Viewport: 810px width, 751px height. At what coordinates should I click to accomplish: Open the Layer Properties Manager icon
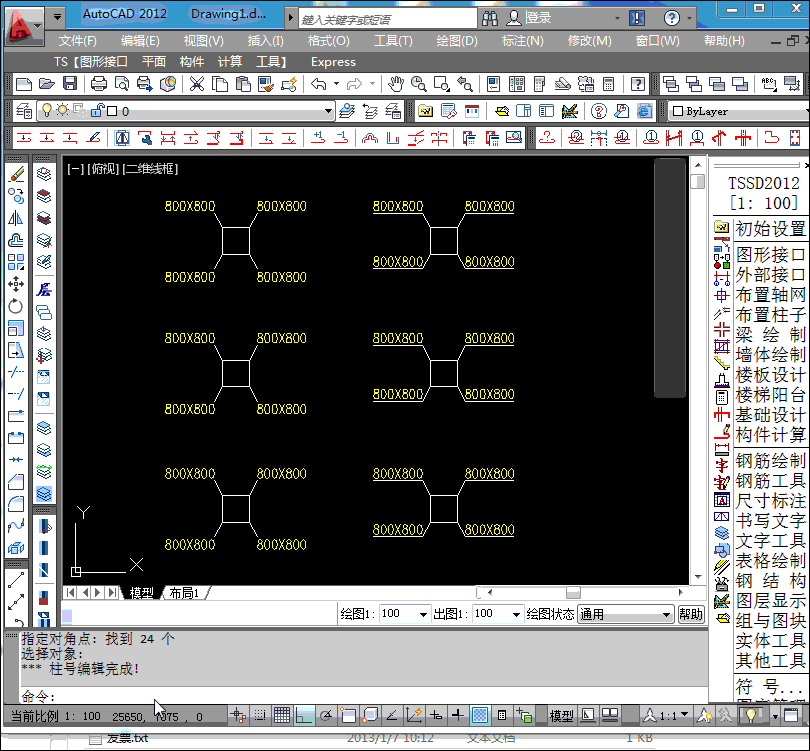point(24,111)
